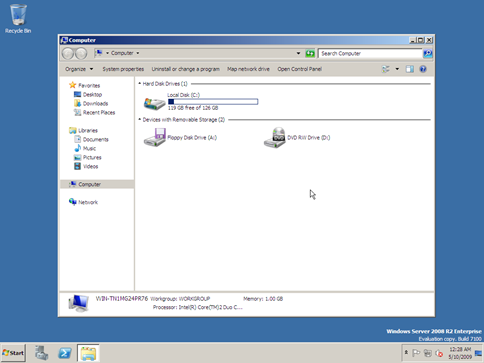Click the Documents label under Libraries
Screen dimensions: 484x363
point(96,139)
